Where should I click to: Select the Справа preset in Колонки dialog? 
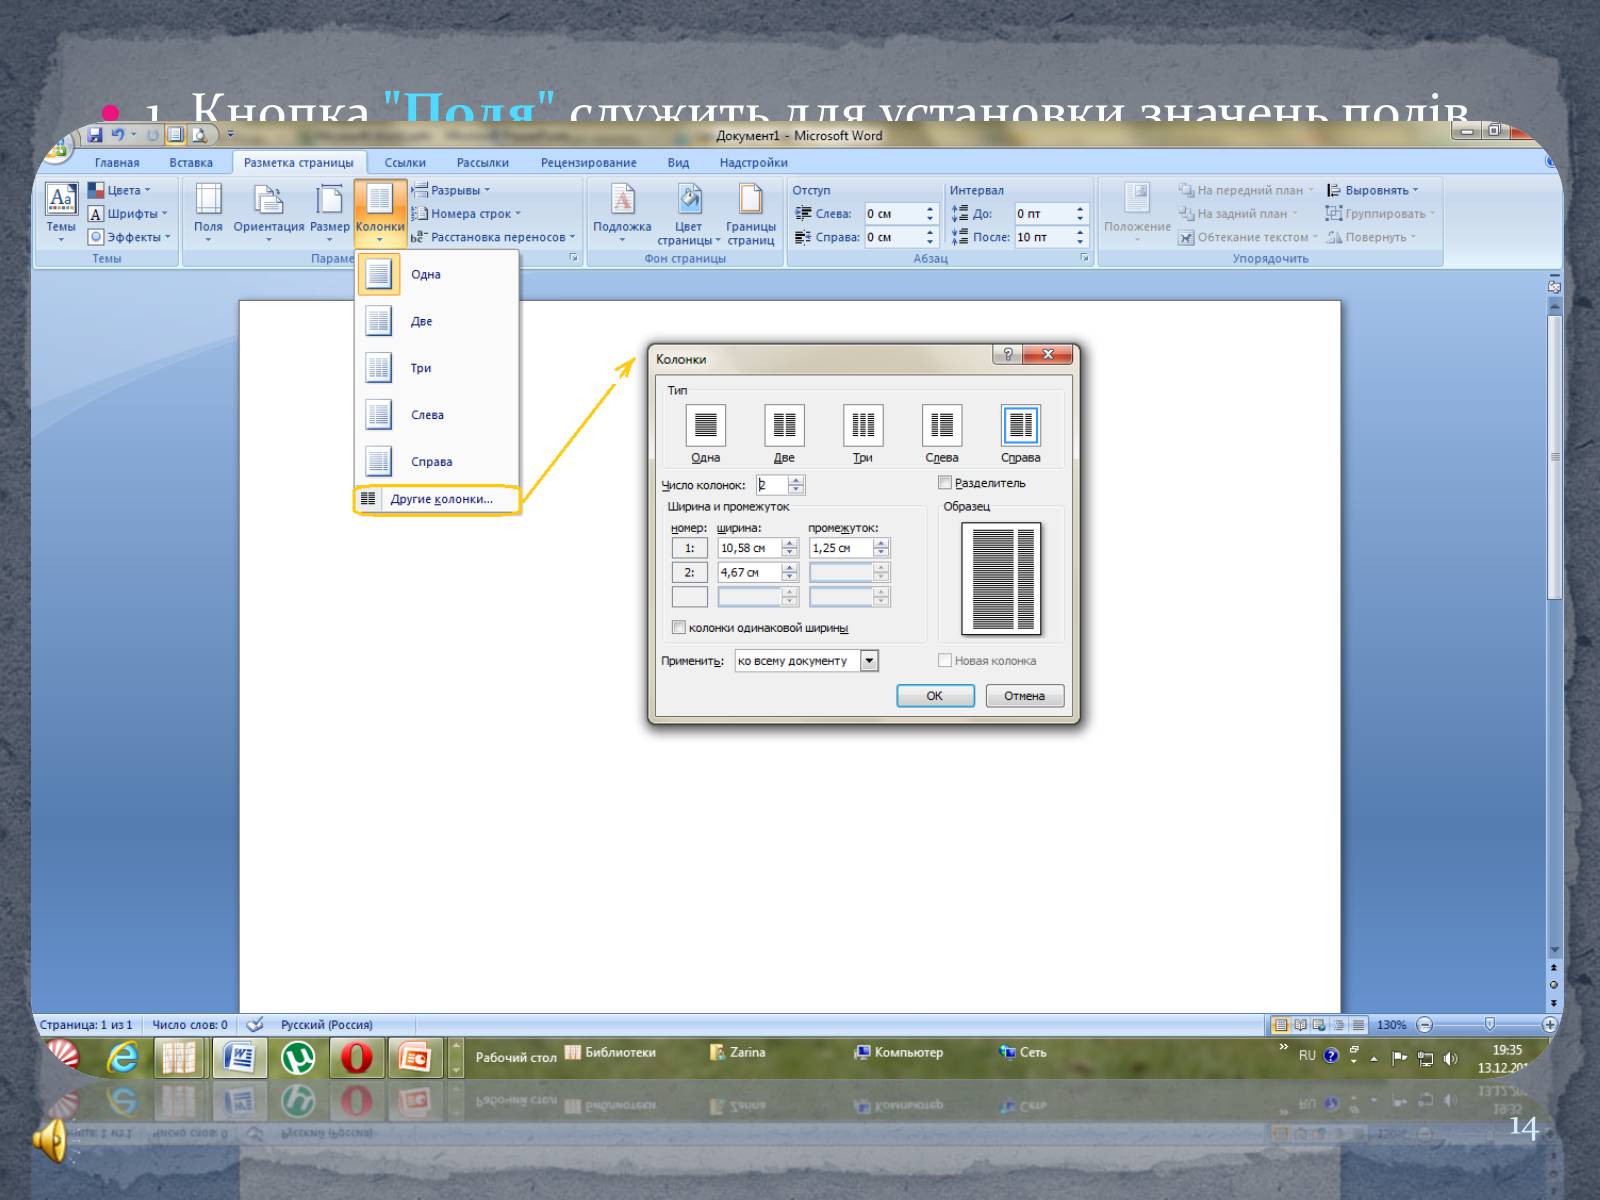click(x=1020, y=434)
